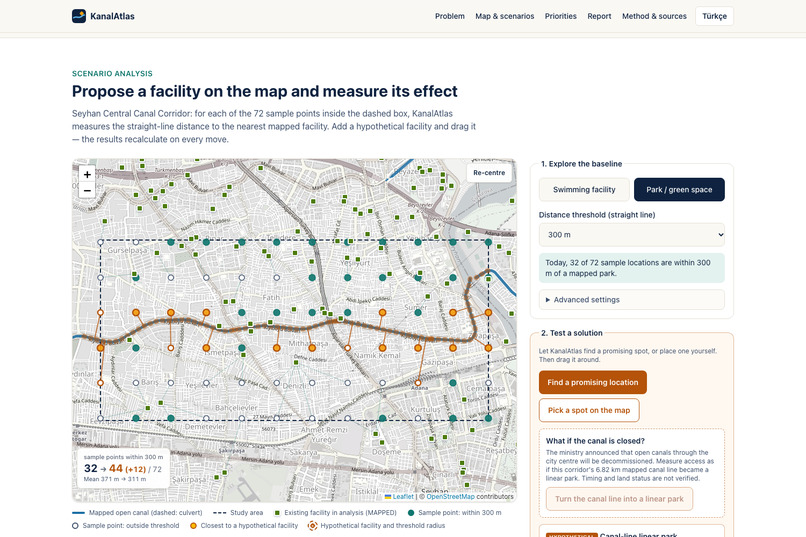806x537 pixels.
Task: Open the Problem nav item
Action: click(450, 16)
